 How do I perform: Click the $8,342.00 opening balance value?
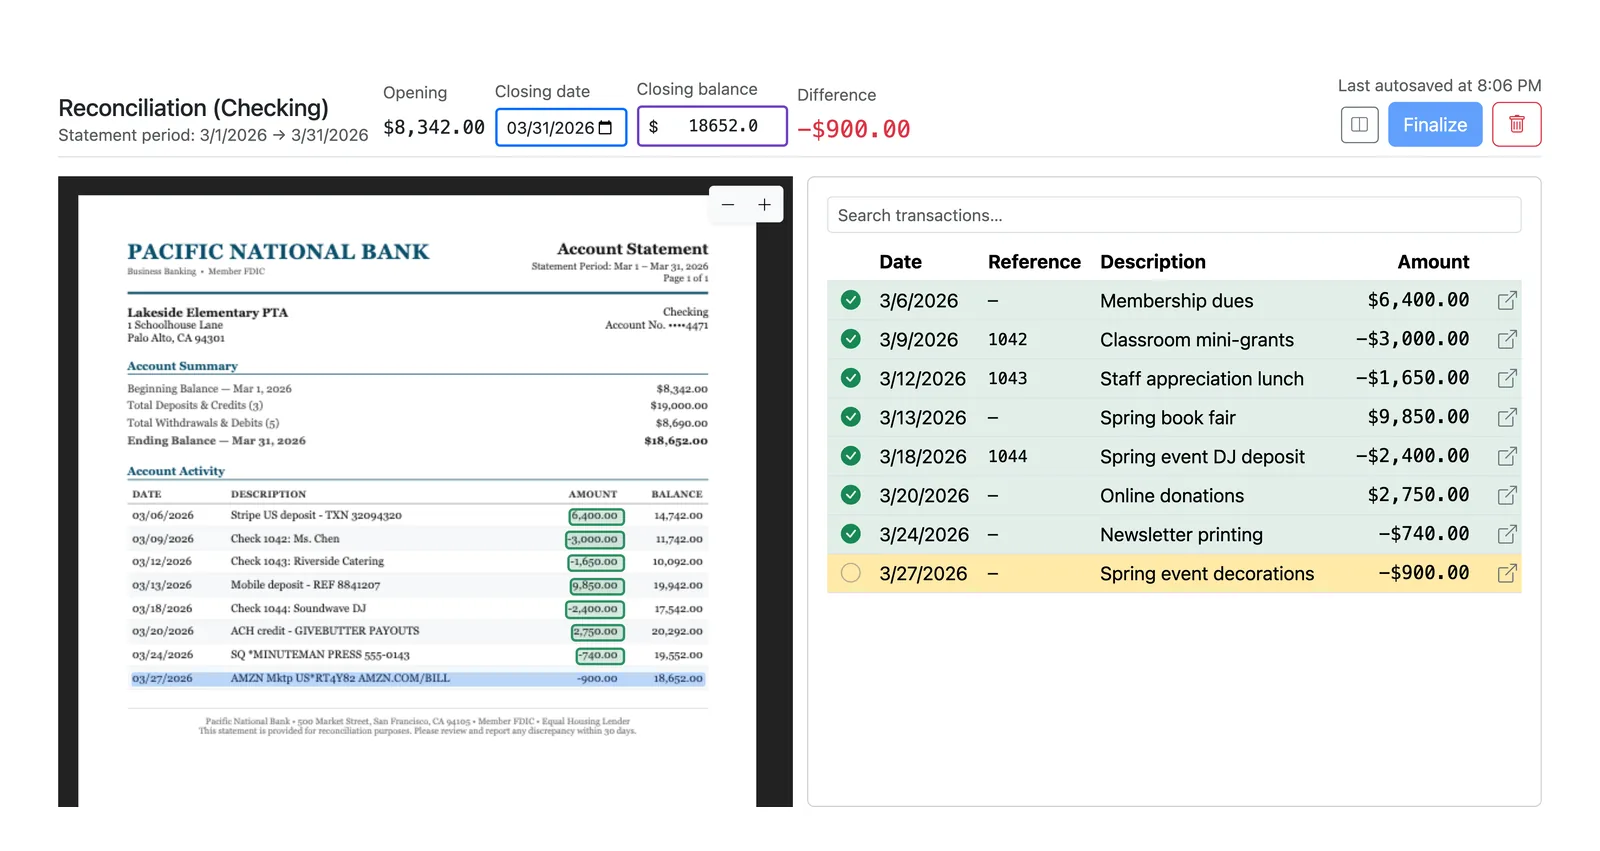[x=434, y=127]
